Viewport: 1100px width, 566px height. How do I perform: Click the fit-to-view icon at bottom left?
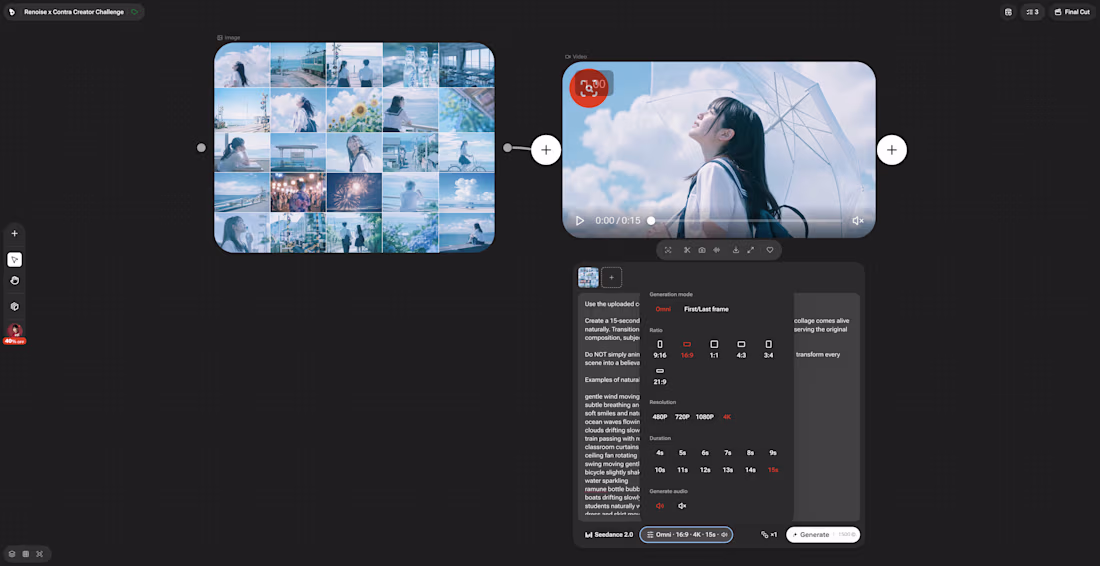click(x=39, y=553)
